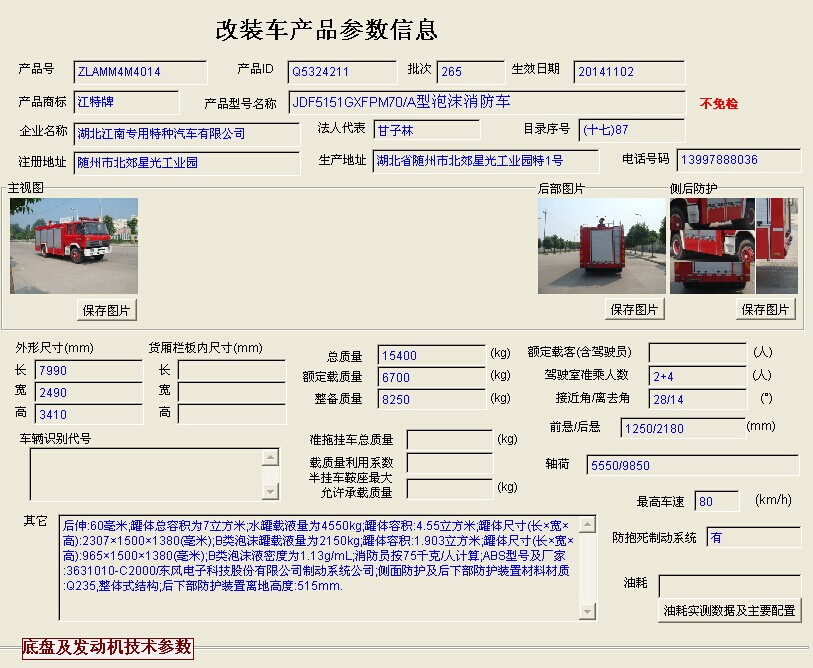Focus the 产品ID field with Q5324211
The image size is (813, 668).
(342, 72)
